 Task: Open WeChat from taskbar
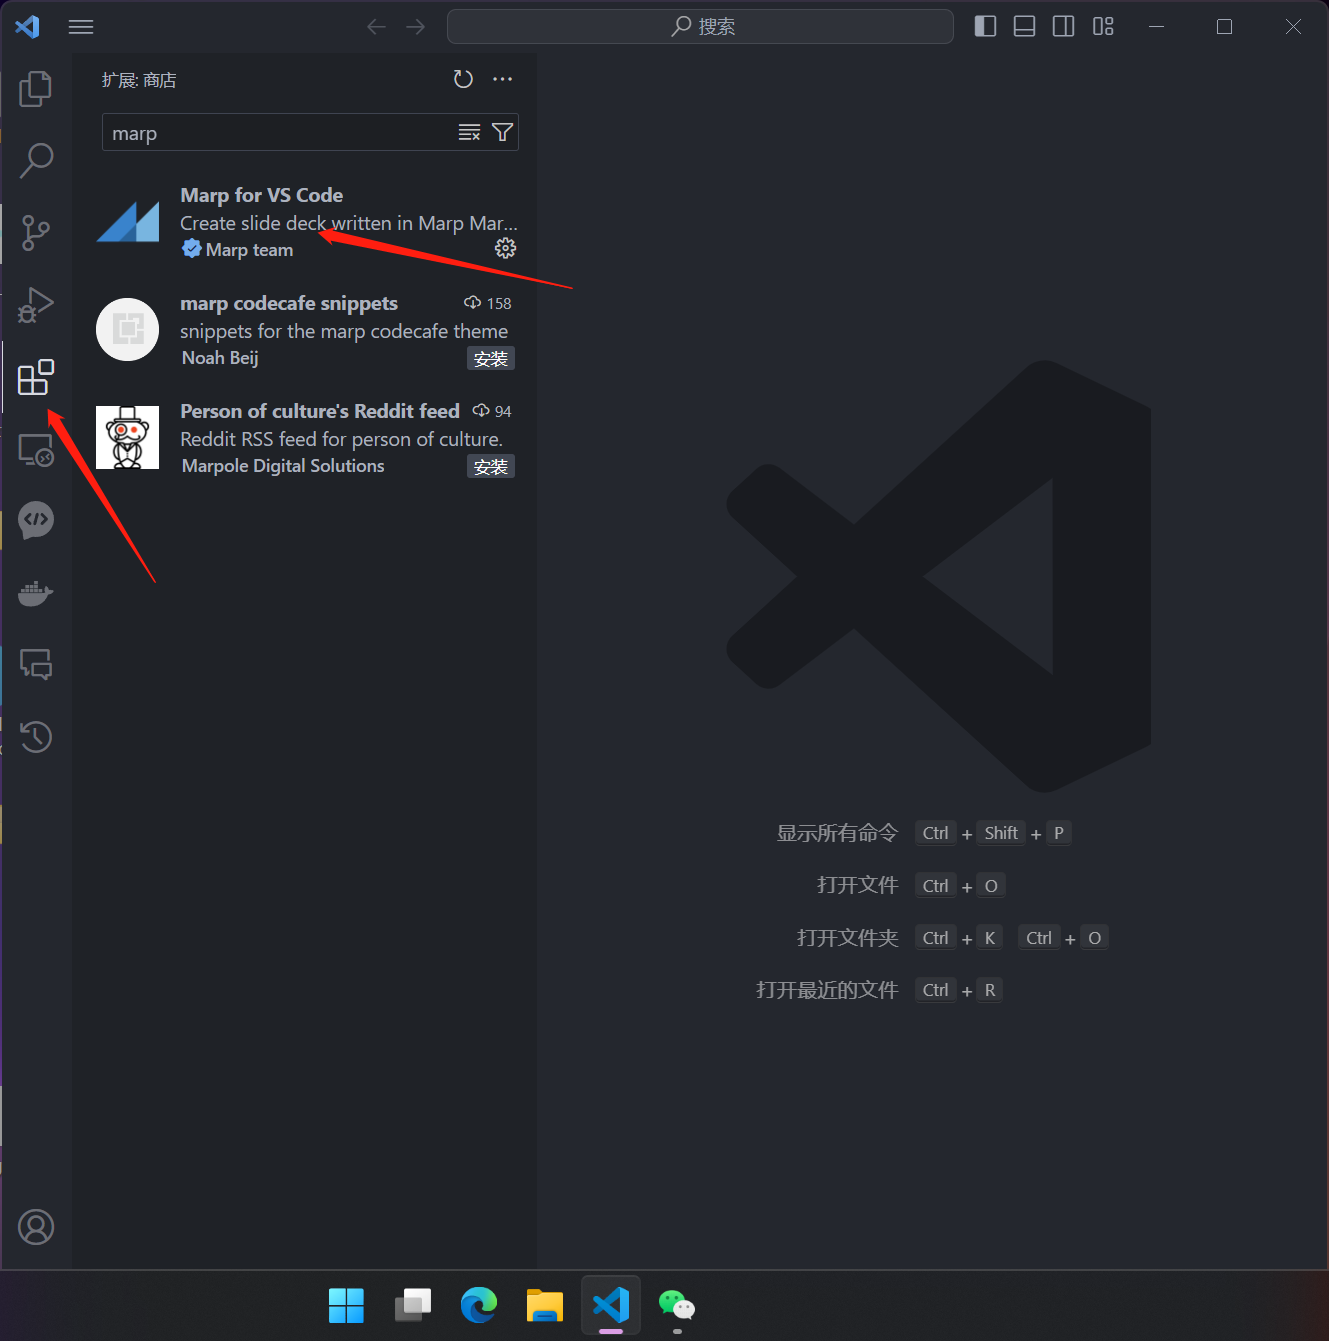coord(677,1305)
